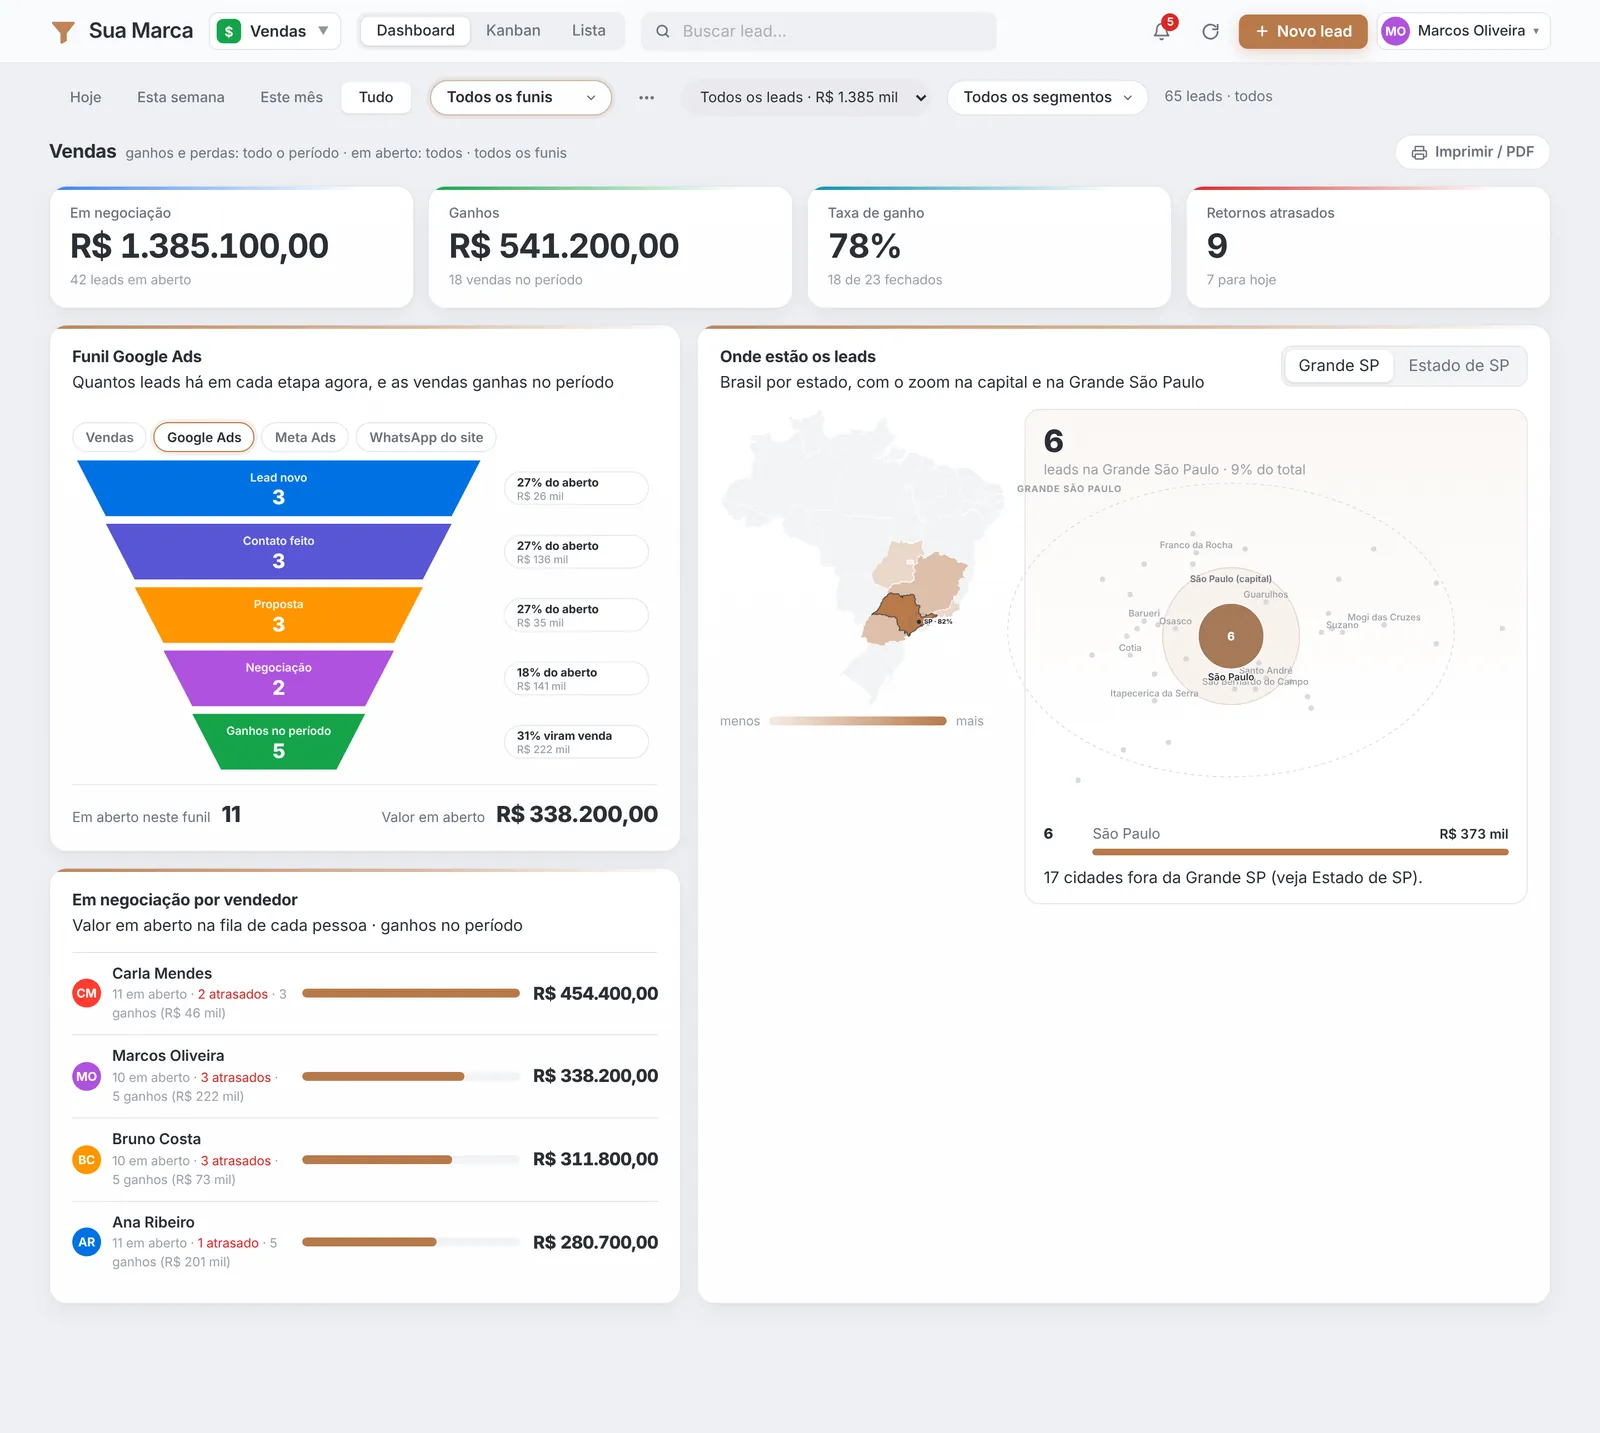Viewport: 1600px width, 1433px height.
Task: Click the São Paulo bubble showing 6
Action: pos(1231,636)
